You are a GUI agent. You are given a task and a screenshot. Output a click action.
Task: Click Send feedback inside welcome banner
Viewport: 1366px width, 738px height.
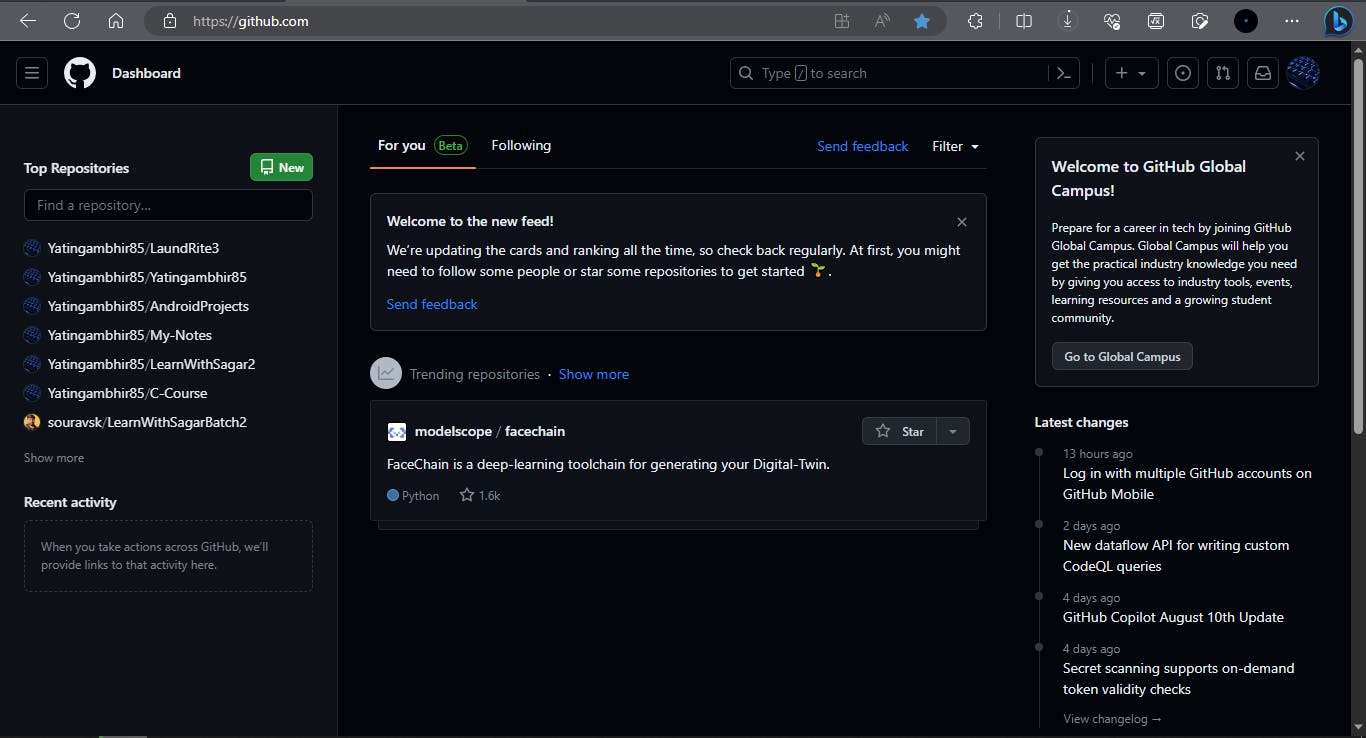(x=432, y=304)
